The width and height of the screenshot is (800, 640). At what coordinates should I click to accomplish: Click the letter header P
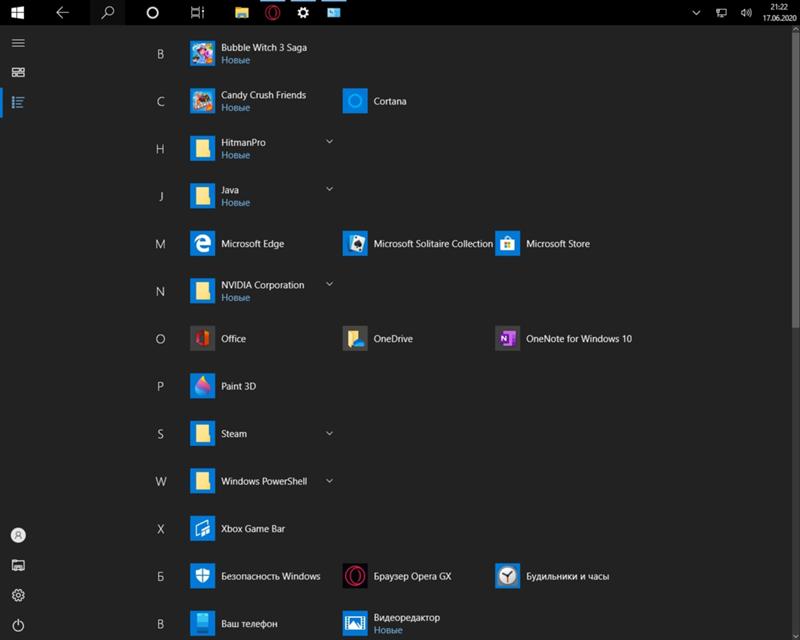pos(160,386)
